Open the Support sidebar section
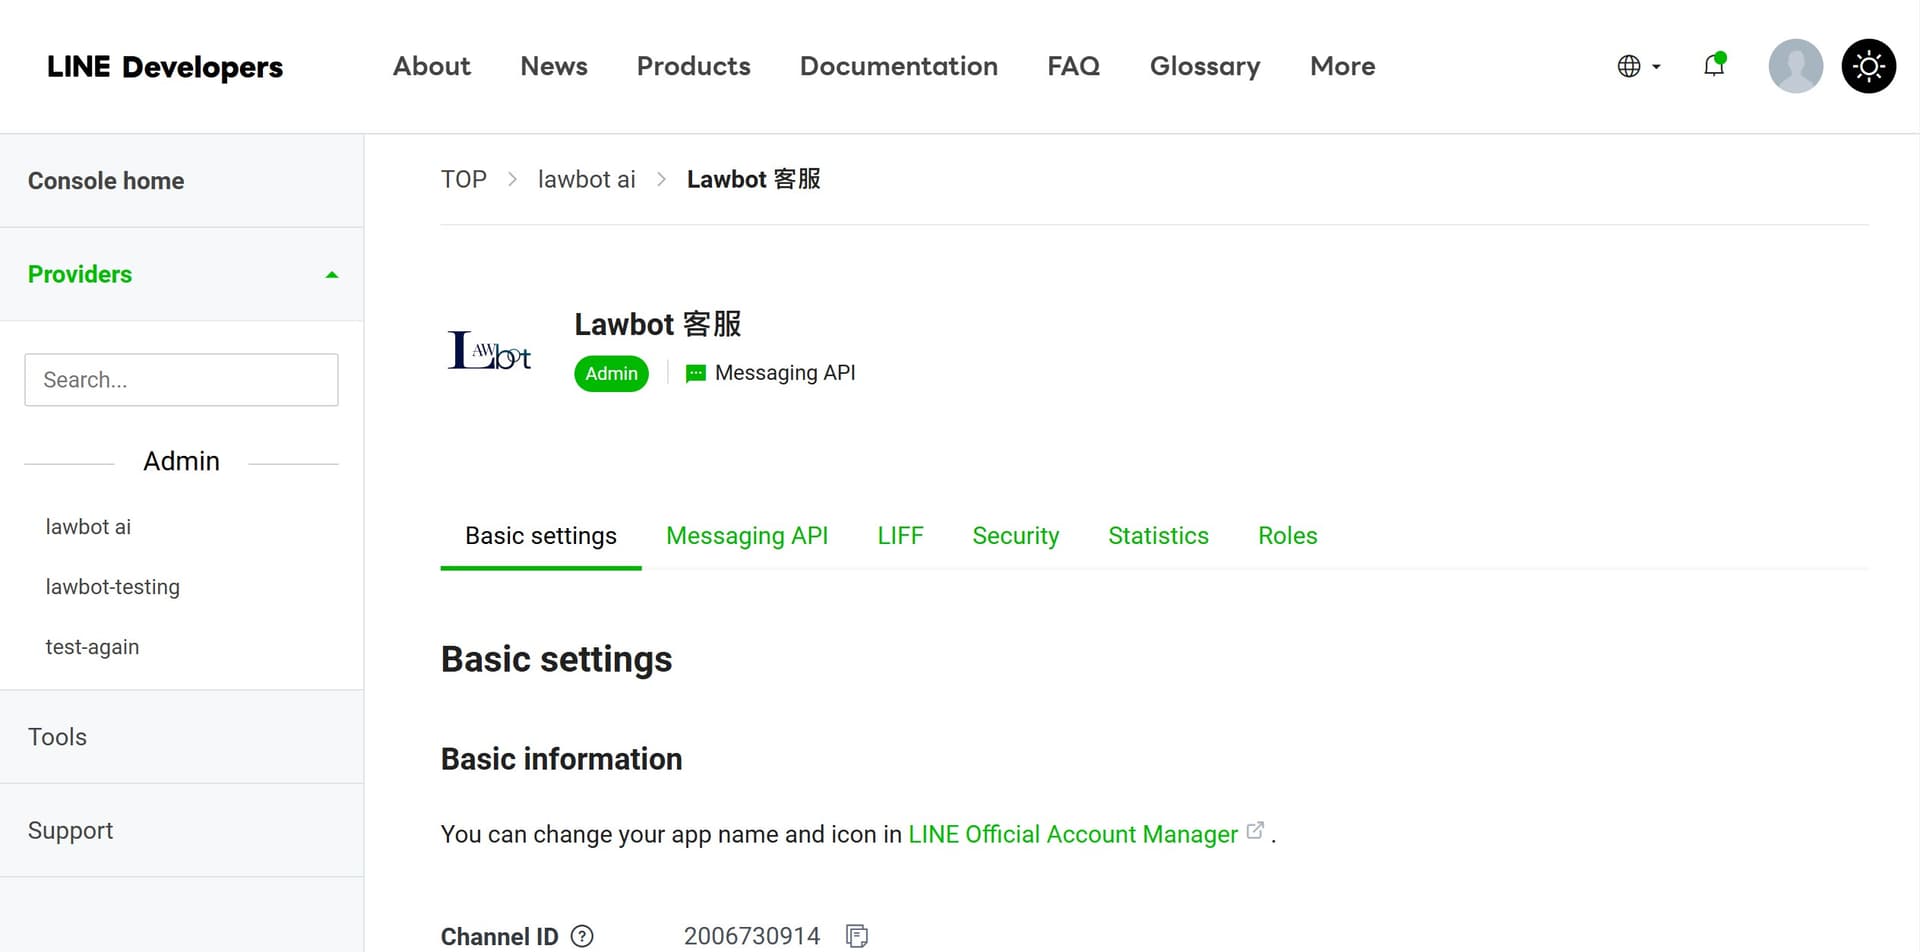1920x952 pixels. tap(70, 831)
